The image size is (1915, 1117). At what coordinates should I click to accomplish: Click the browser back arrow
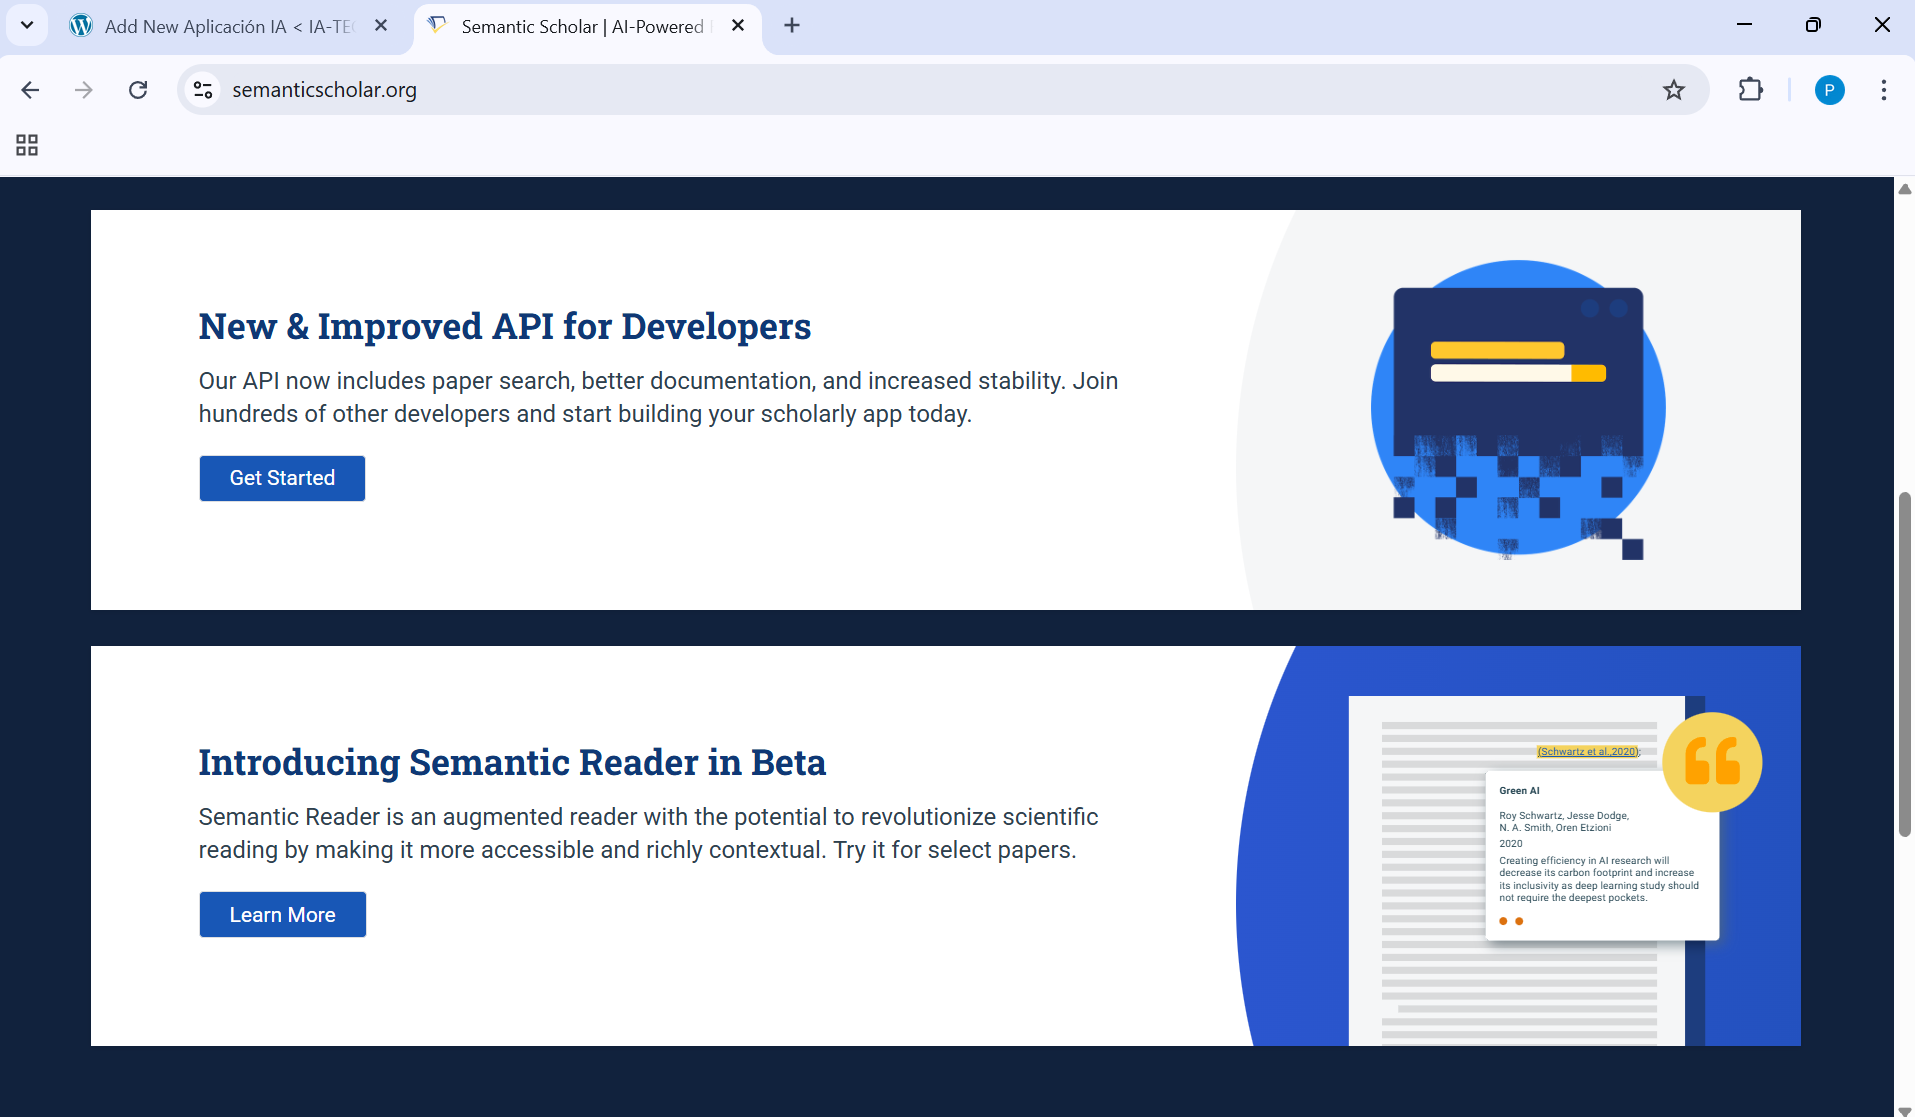click(30, 90)
